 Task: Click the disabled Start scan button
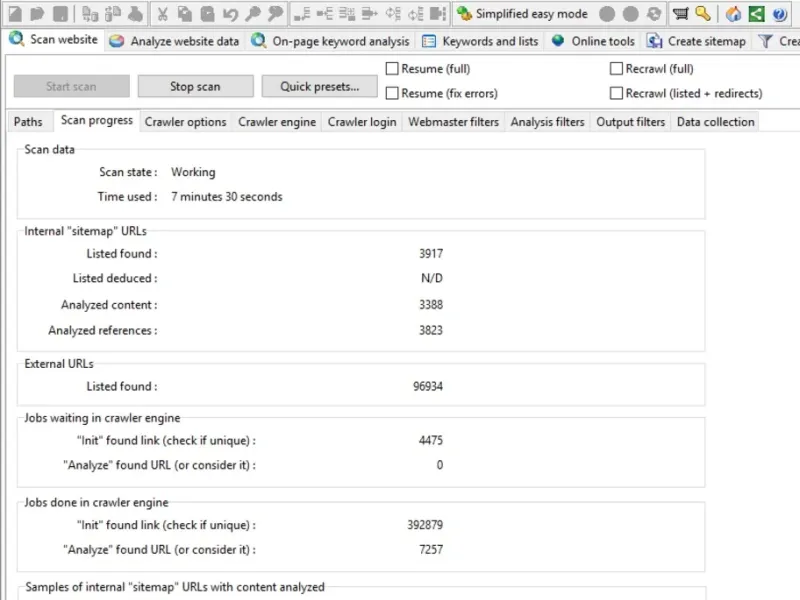pos(71,86)
